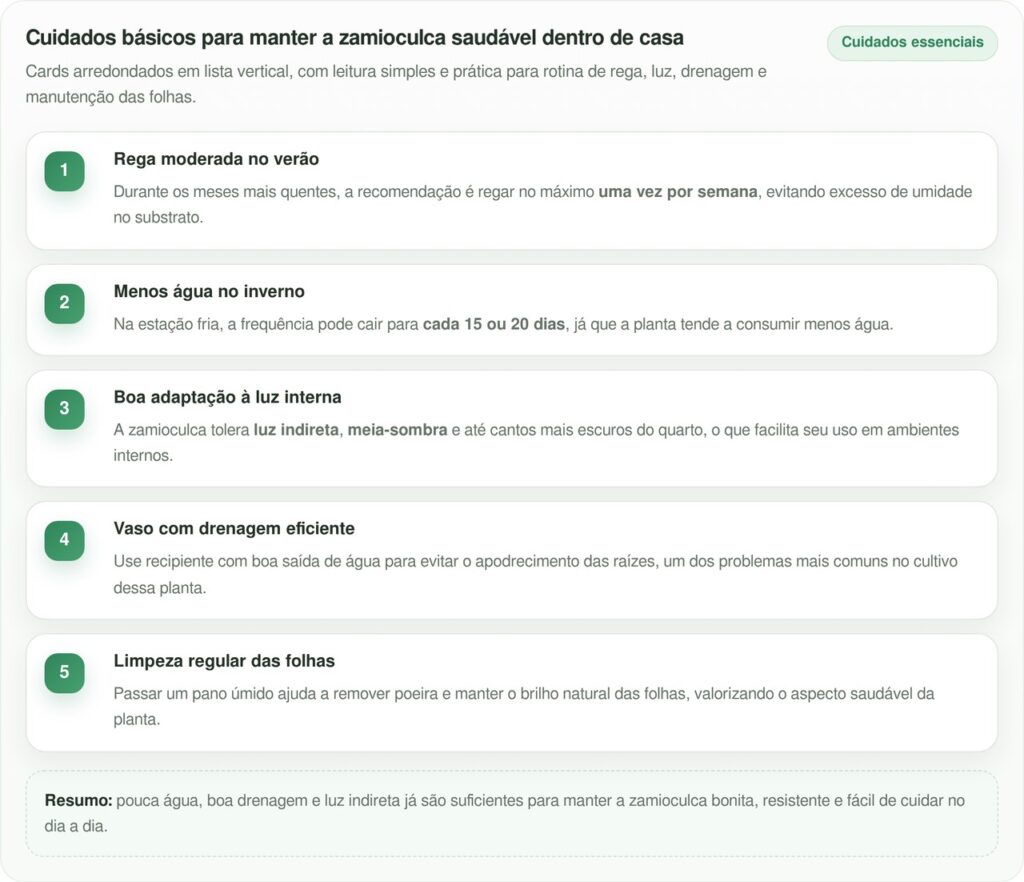Click the bold 'uma vez por semana' text
Screen dimensions: 1024x882
(x=677, y=192)
